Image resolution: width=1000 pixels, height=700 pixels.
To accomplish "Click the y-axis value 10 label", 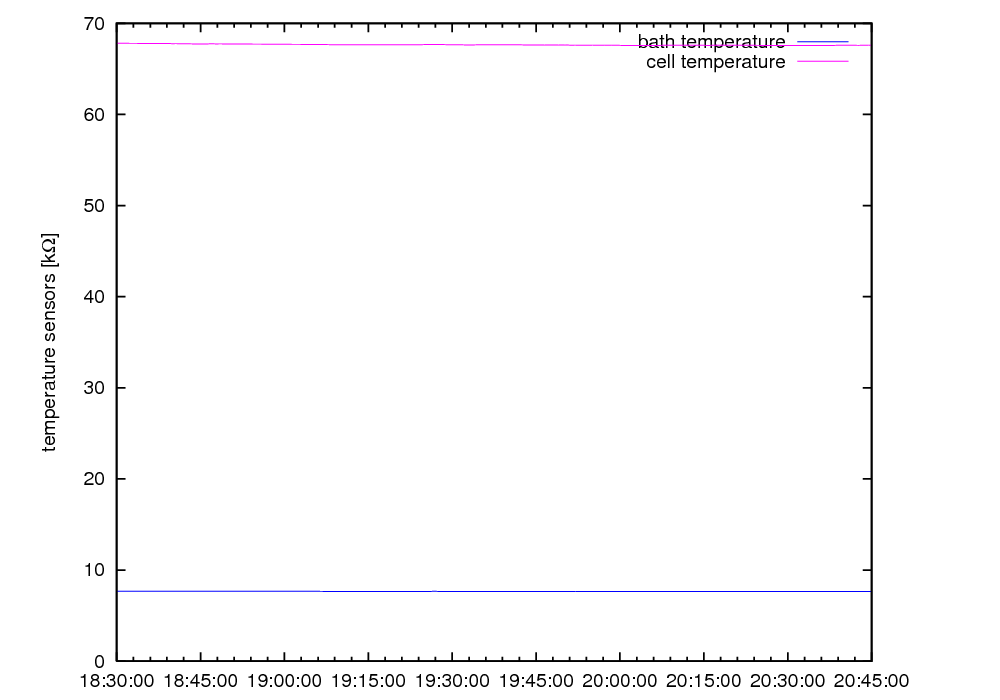I will (x=93, y=570).
